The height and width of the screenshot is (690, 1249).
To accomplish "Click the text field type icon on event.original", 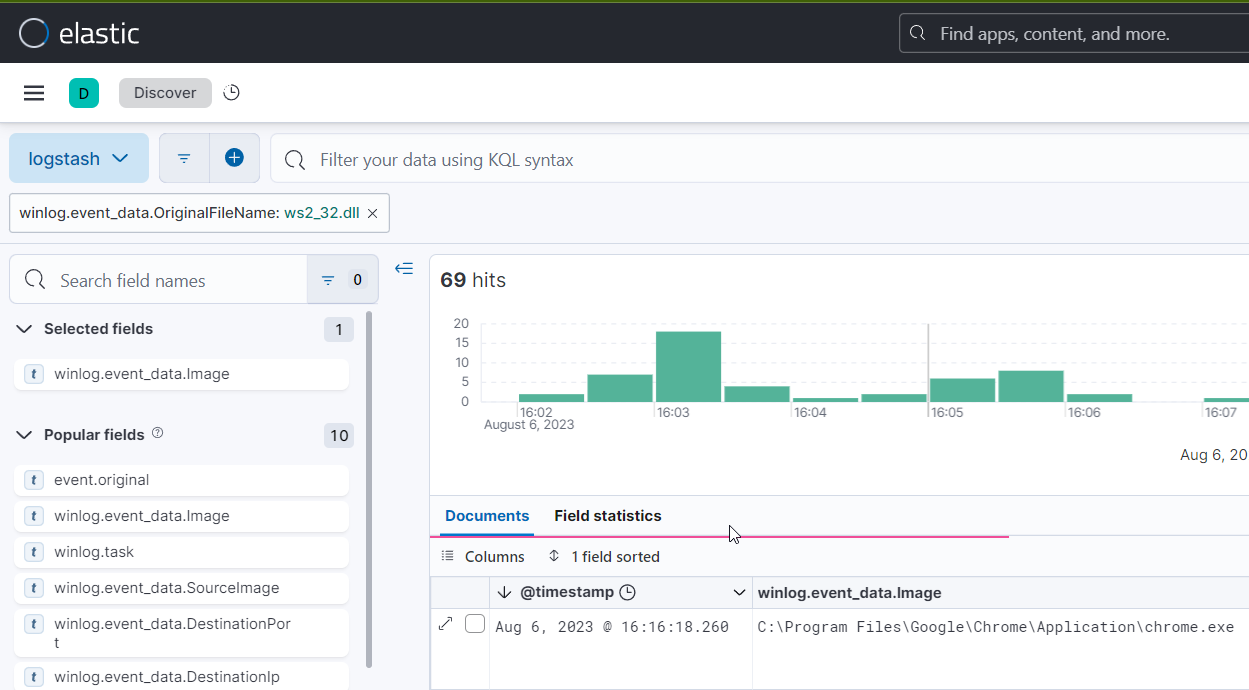I will coord(33,480).
